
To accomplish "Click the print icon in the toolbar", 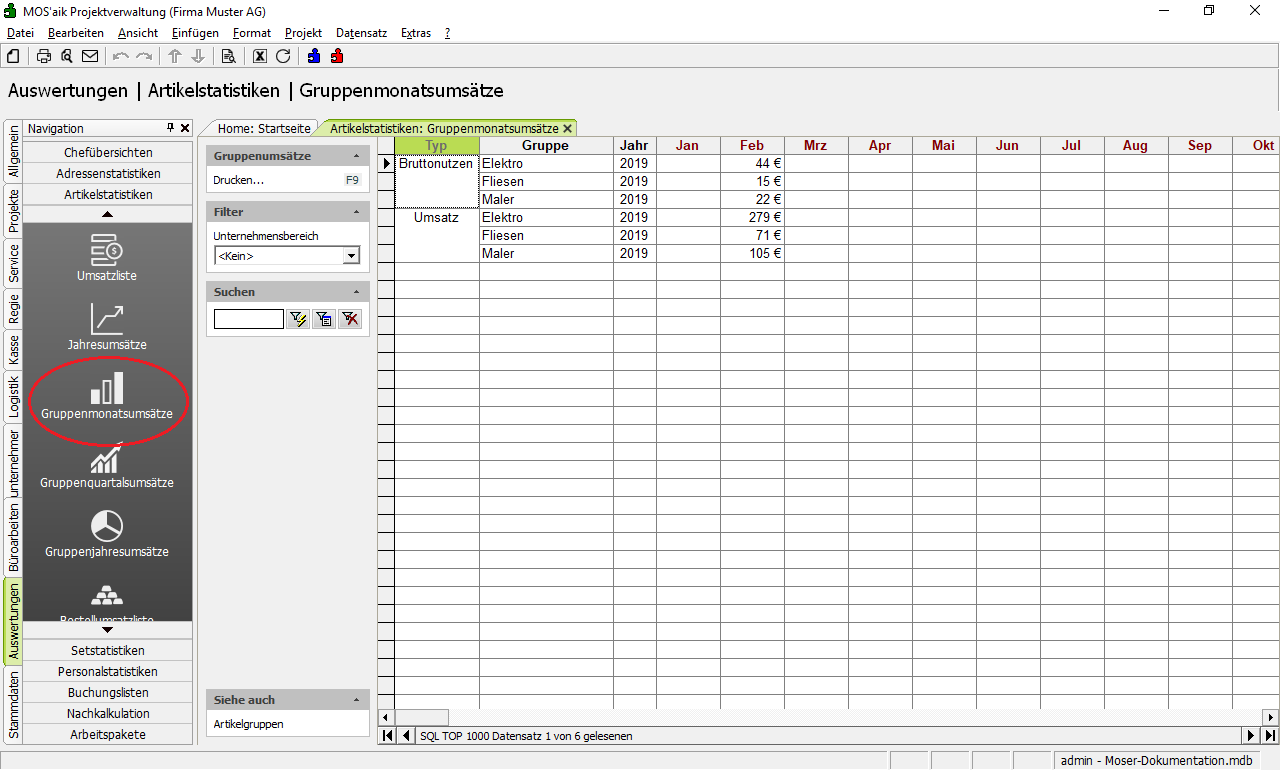I will [44, 56].
